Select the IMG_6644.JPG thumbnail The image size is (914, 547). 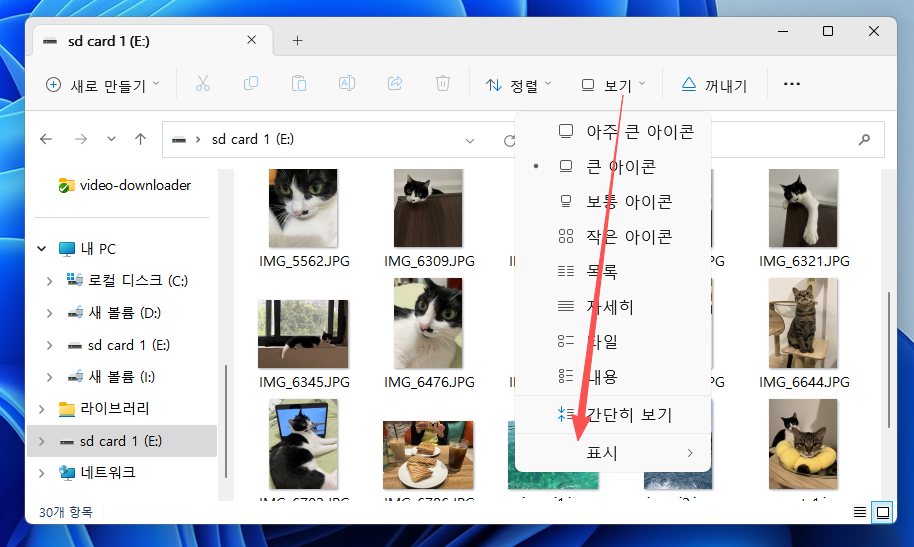[x=803, y=323]
